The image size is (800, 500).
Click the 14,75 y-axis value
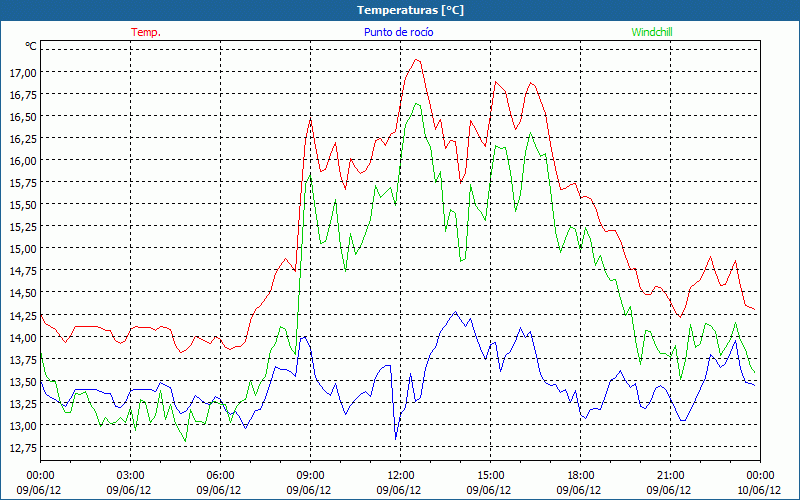click(23, 271)
